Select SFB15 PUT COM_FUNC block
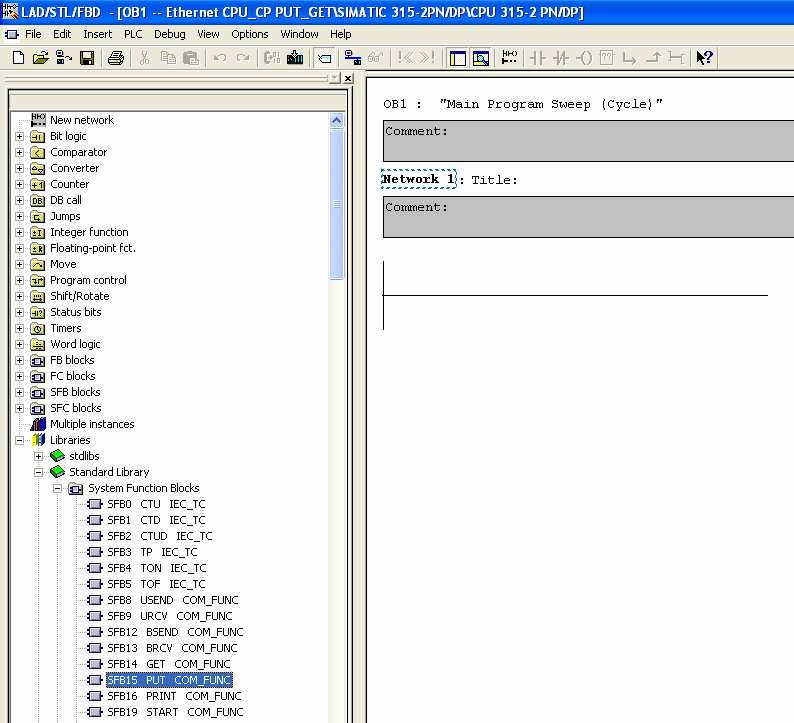 pyautogui.click(x=169, y=680)
